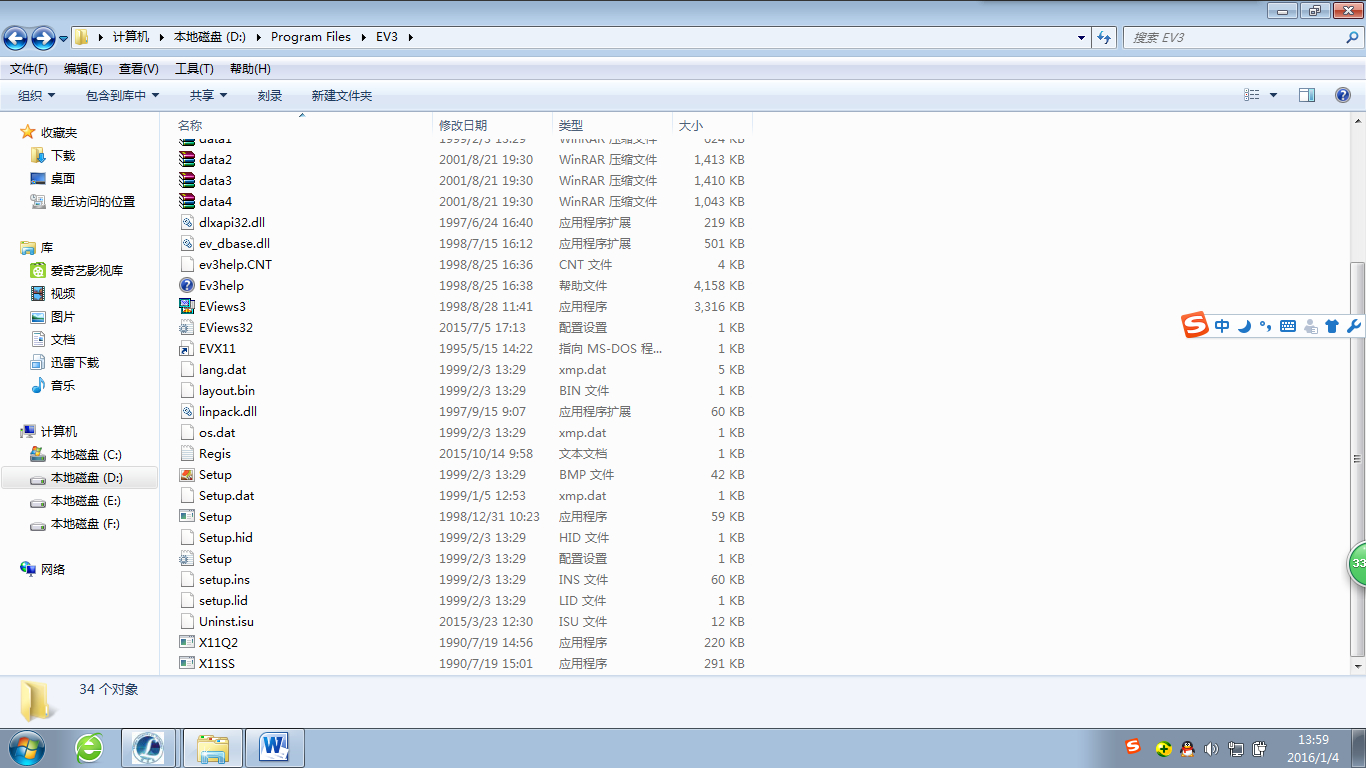Select the Regis text document
This screenshot has height=768, width=1366.
coord(215,454)
